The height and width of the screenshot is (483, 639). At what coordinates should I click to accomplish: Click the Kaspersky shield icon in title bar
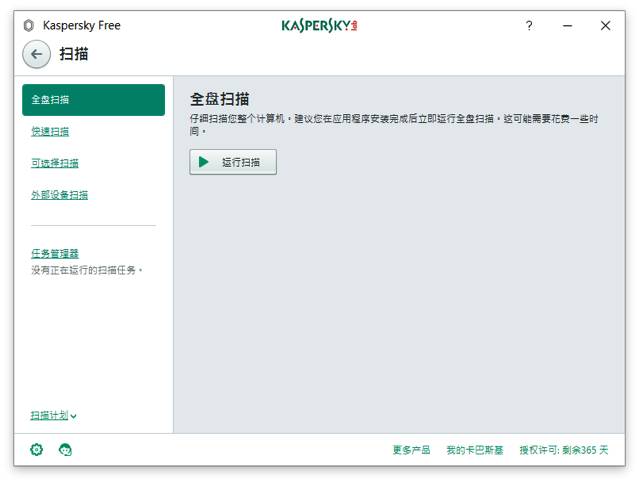[x=29, y=25]
